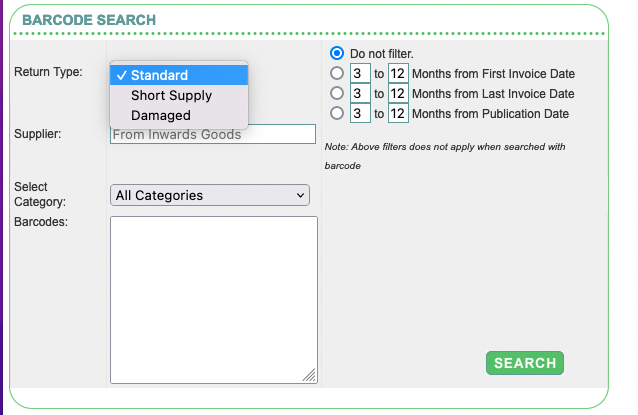Click the Supplier input field
The image size is (638, 415).
click(x=213, y=134)
